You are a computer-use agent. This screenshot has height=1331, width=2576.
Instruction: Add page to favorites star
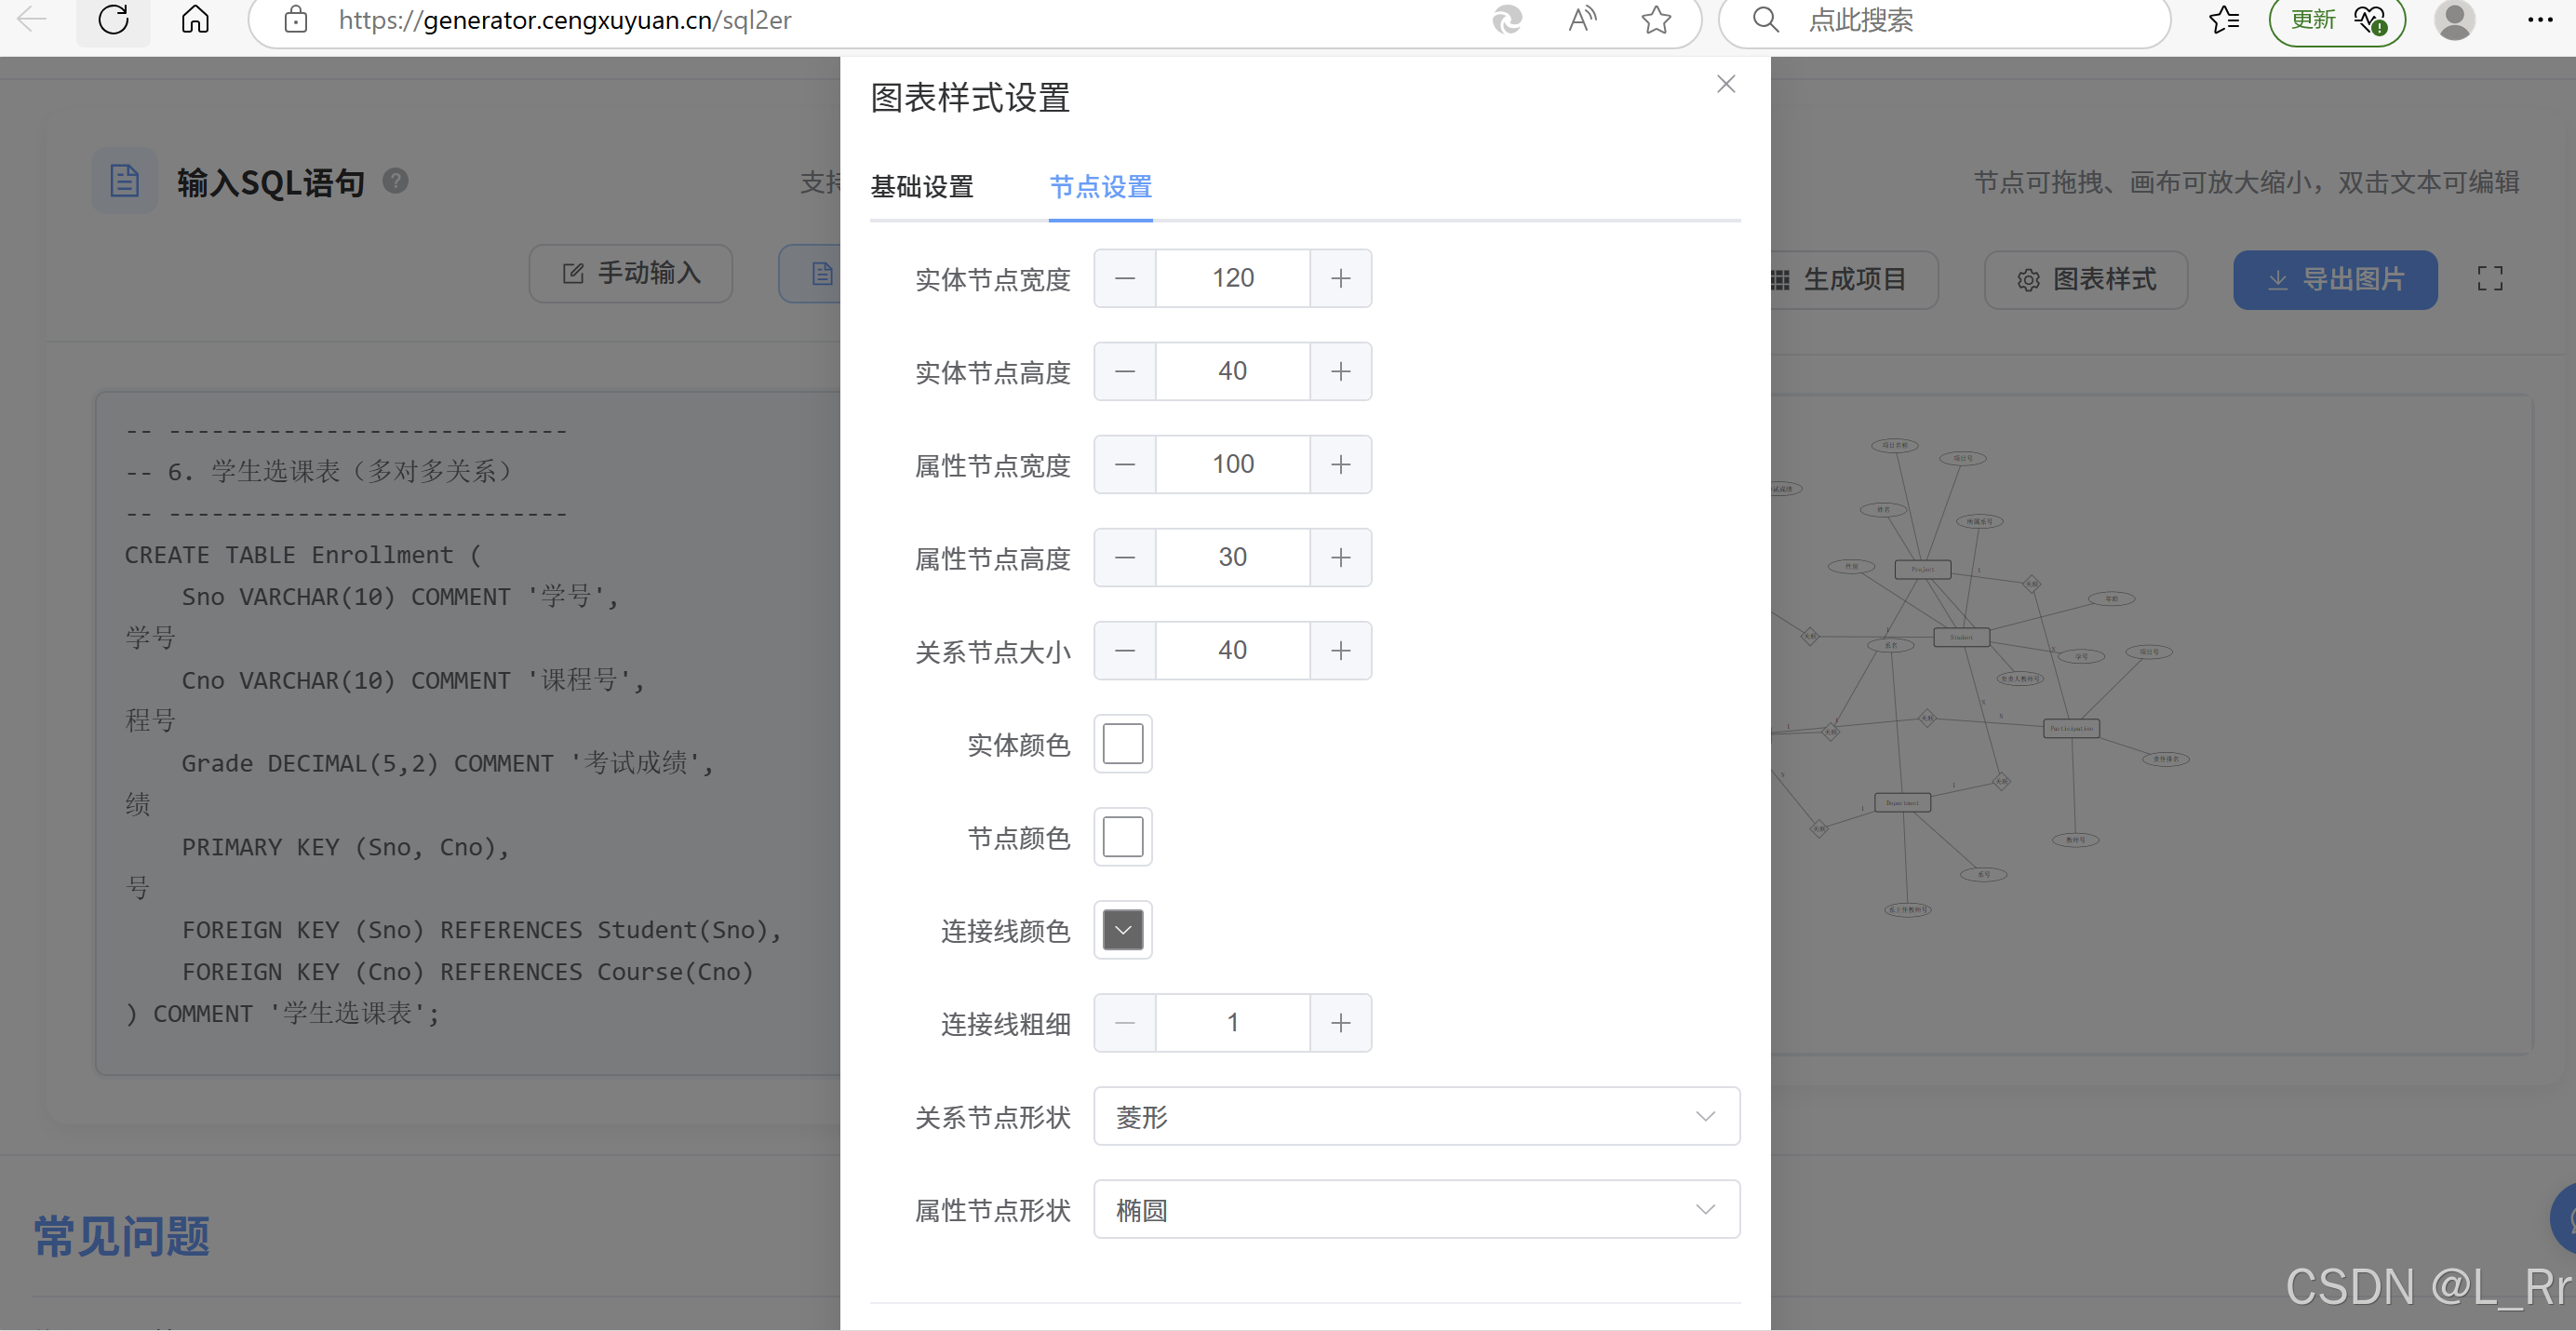pos(1656,19)
